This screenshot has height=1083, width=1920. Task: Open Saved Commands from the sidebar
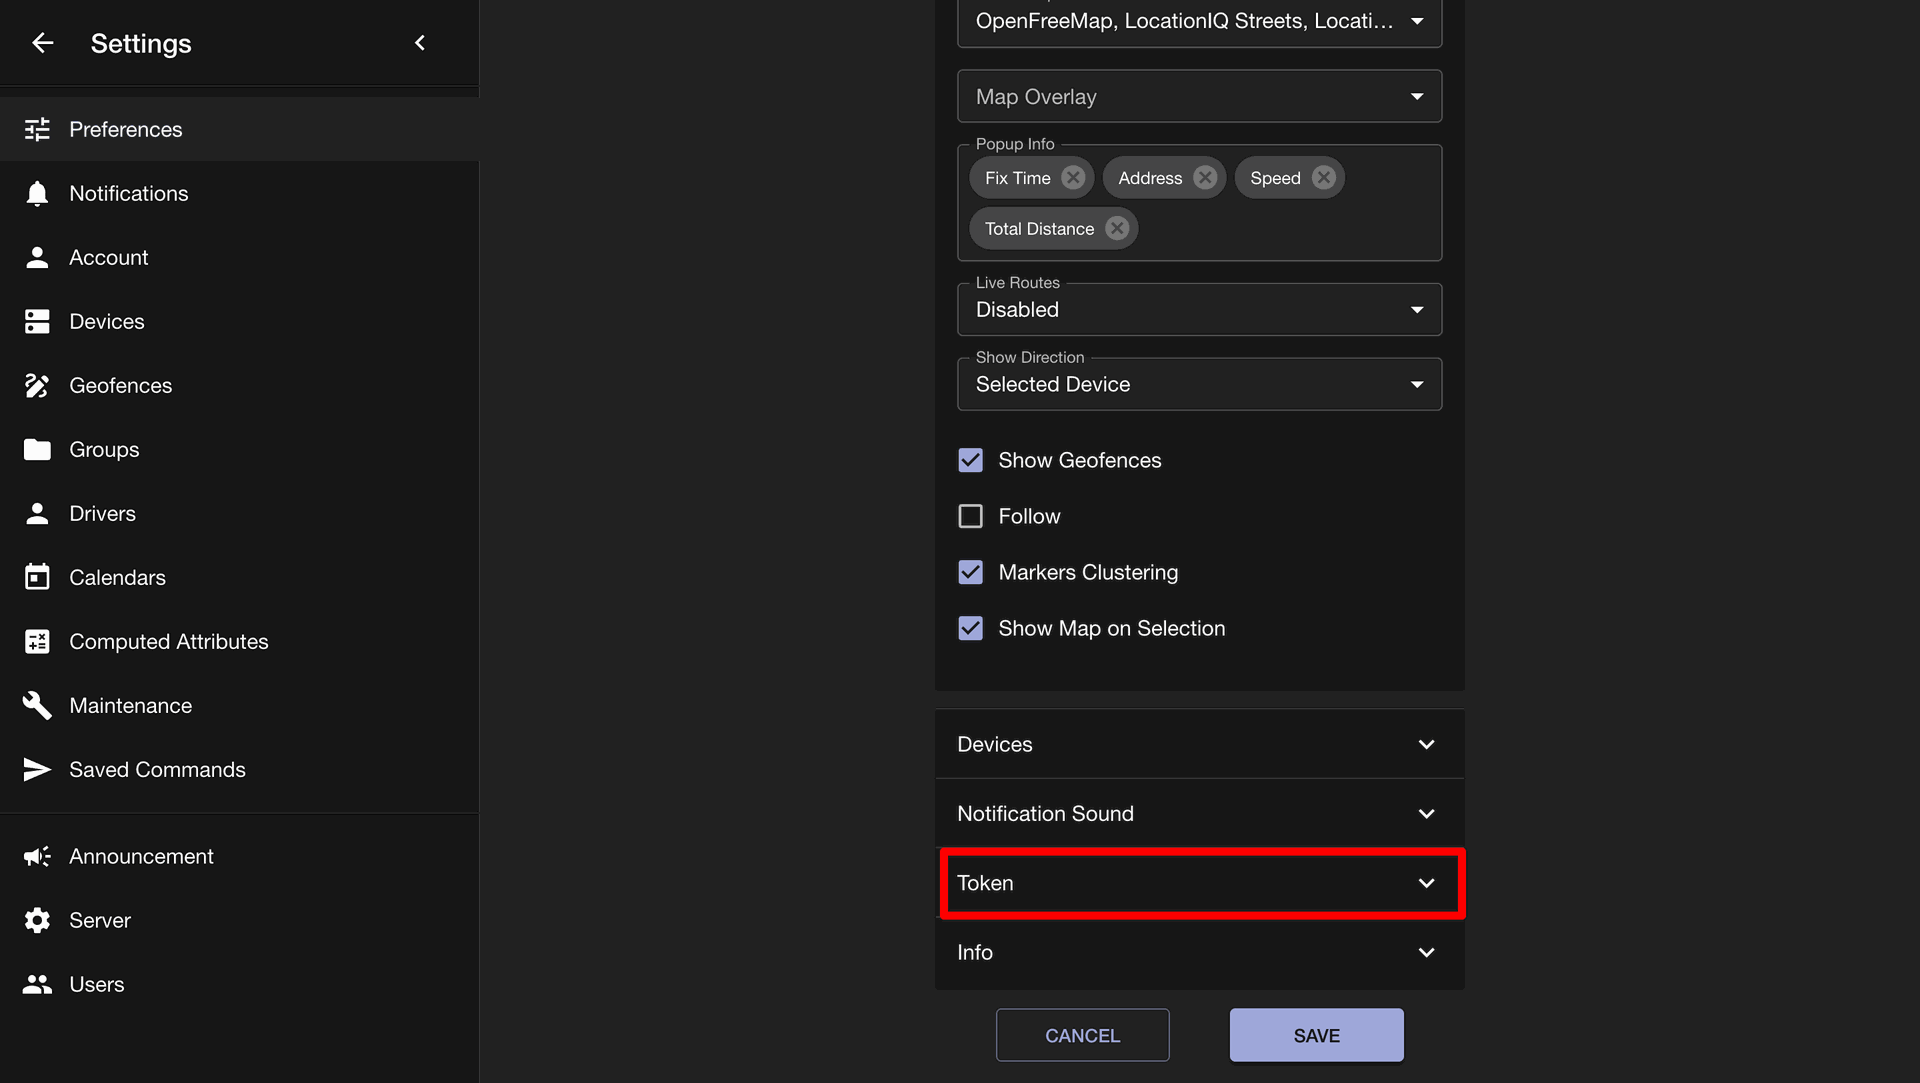[x=239, y=769]
